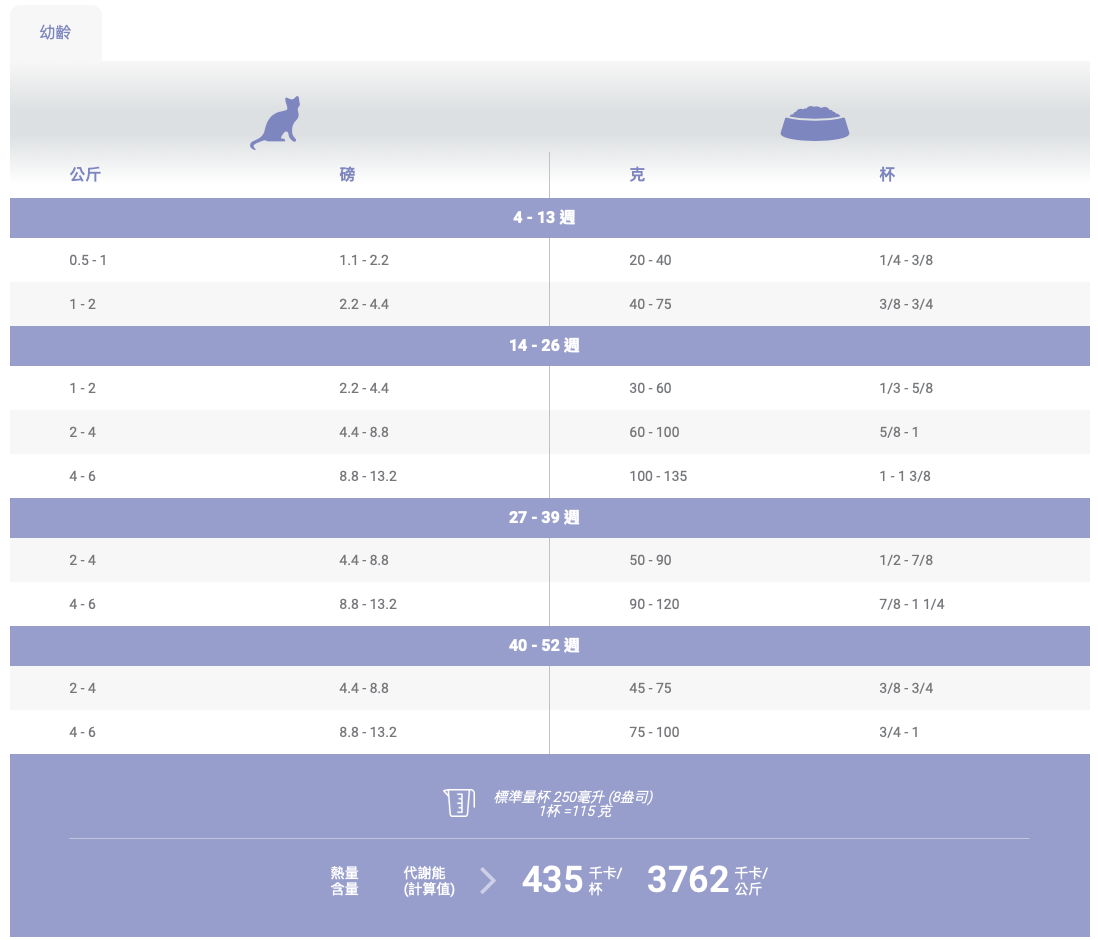Click the food bowl icon
Image resolution: width=1098 pixels, height=940 pixels.
[814, 122]
